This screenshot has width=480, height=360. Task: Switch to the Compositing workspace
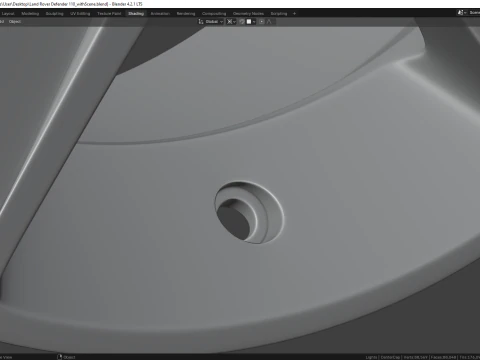pos(214,14)
